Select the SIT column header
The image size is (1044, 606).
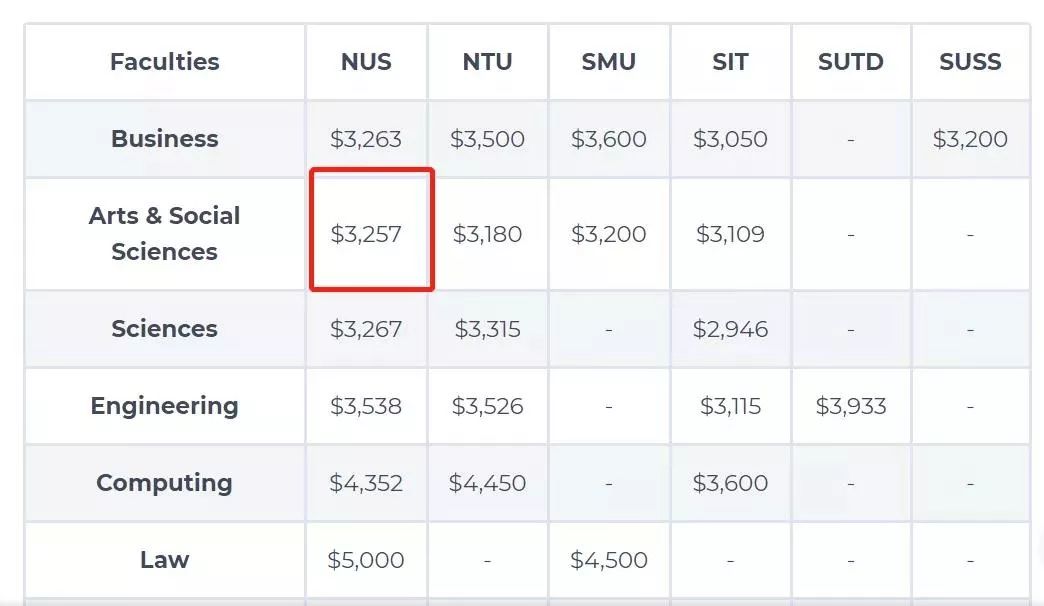(x=730, y=62)
